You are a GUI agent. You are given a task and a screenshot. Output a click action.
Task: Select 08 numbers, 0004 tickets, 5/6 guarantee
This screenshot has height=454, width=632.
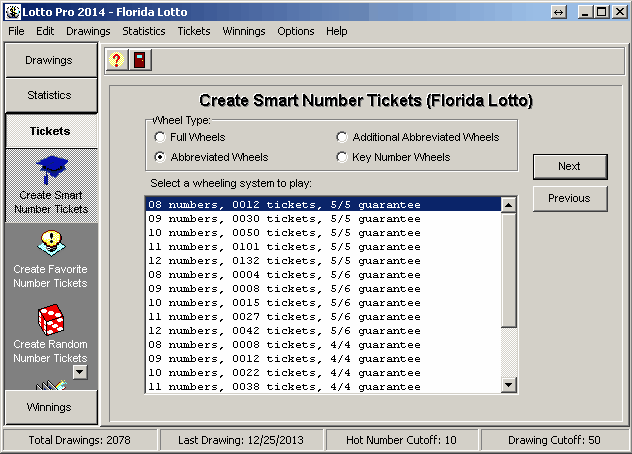click(x=323, y=275)
